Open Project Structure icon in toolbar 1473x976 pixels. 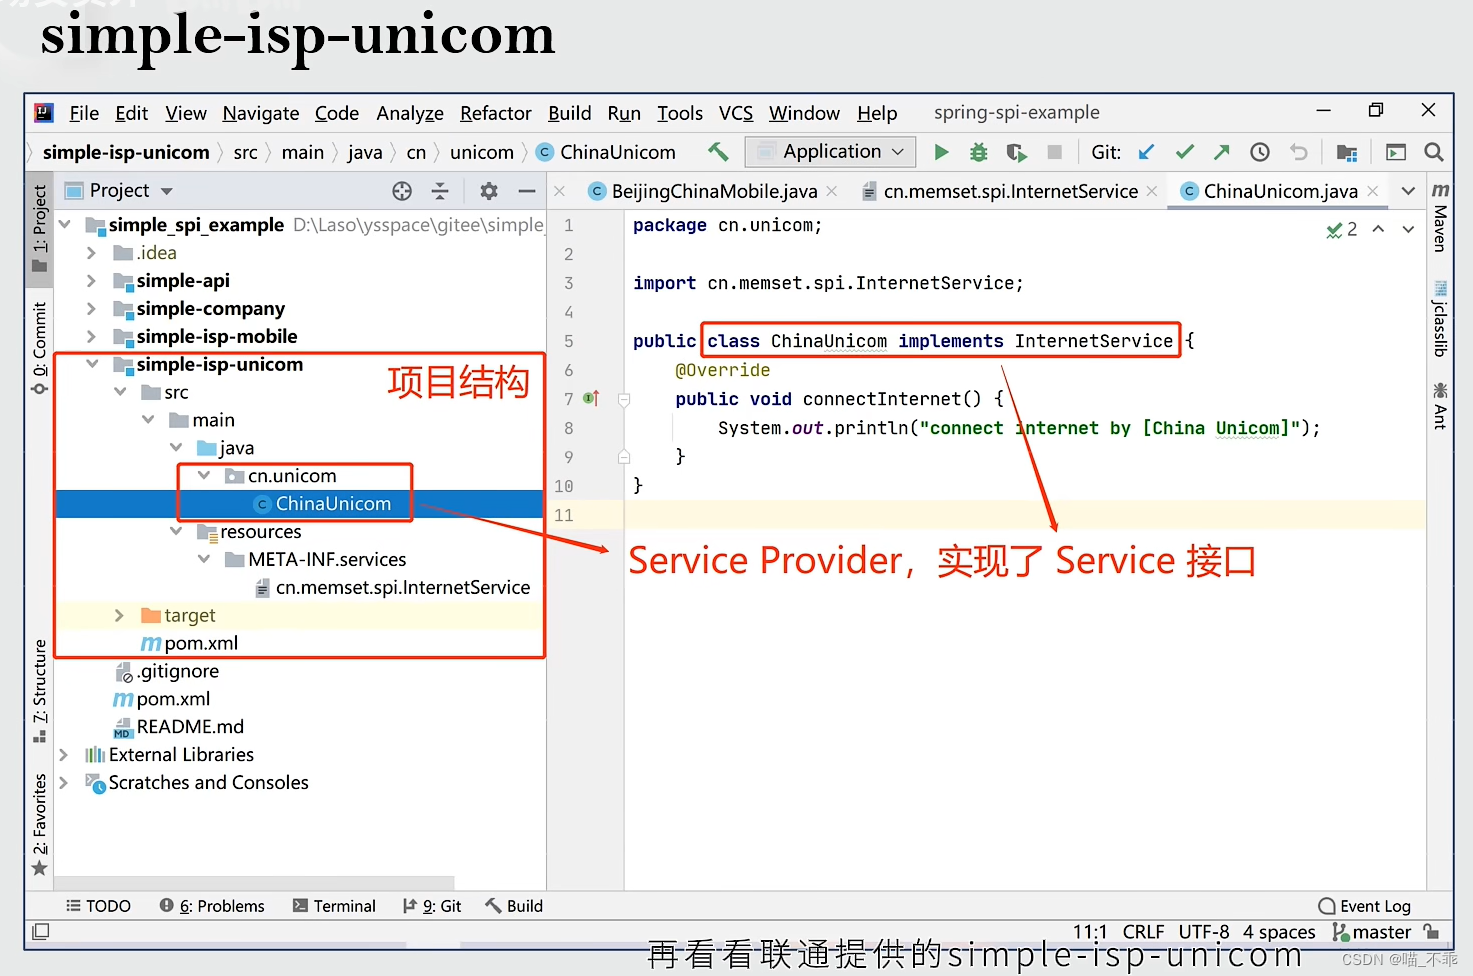click(1347, 152)
